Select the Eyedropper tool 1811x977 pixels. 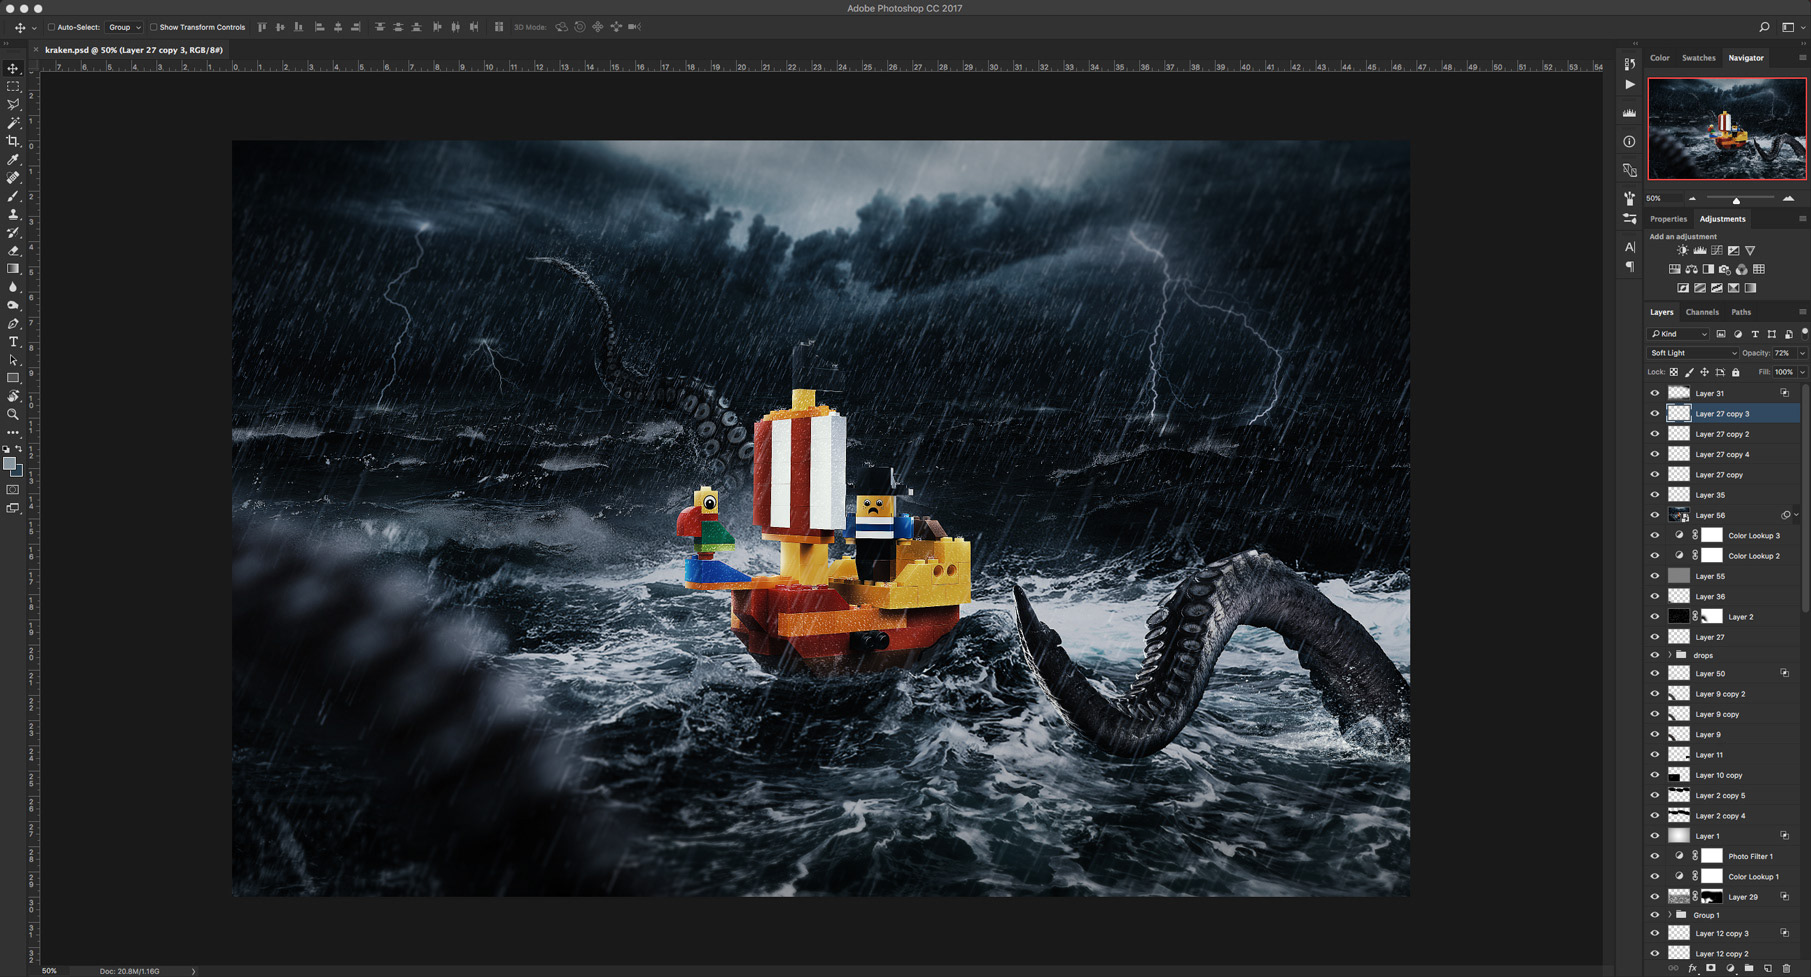[x=13, y=159]
